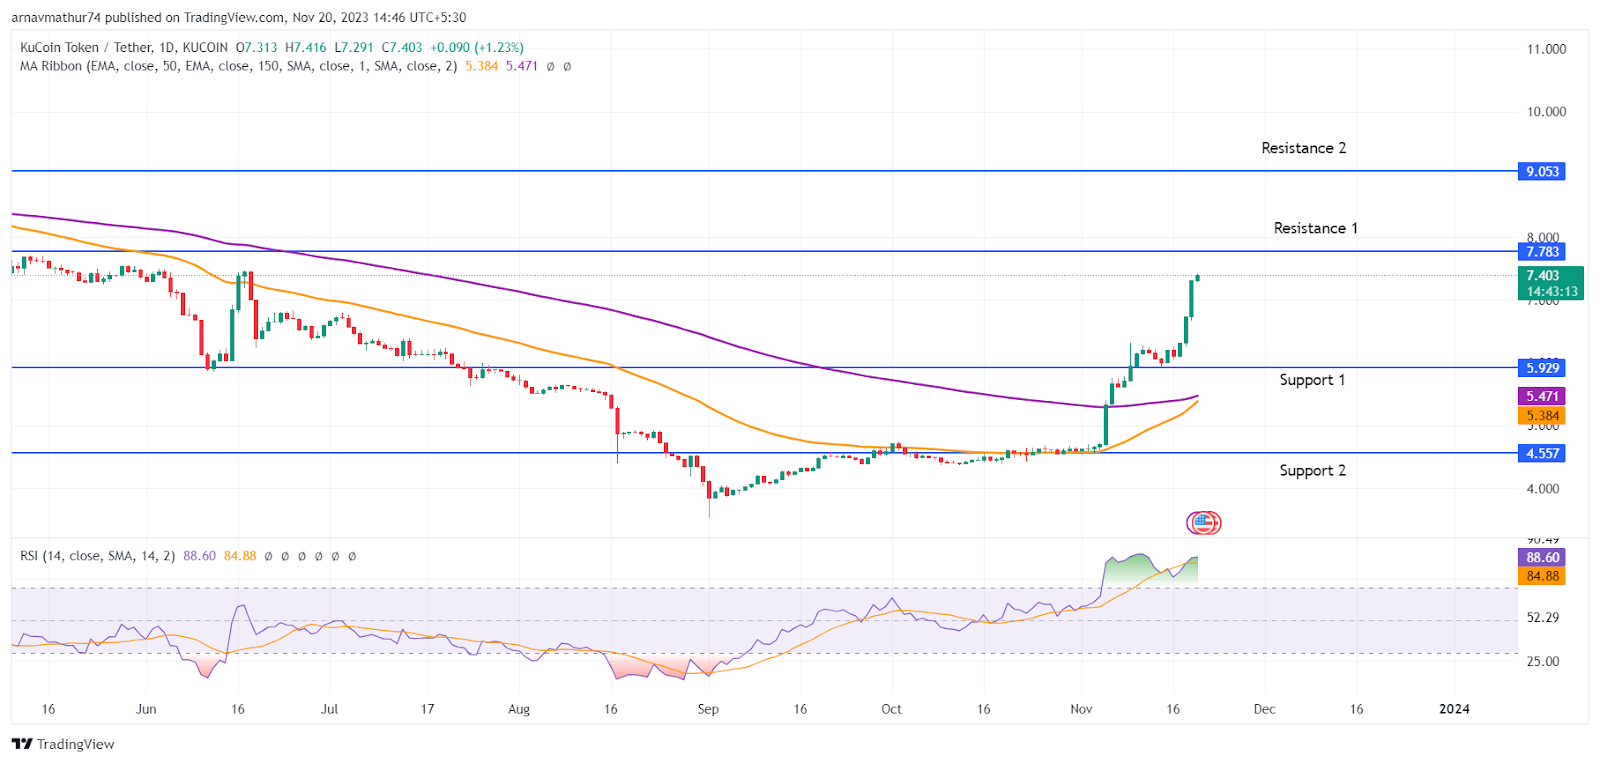Click the purple 5.471 value in MA Ribbon legend
The height and width of the screenshot is (763, 1600).
(522, 66)
